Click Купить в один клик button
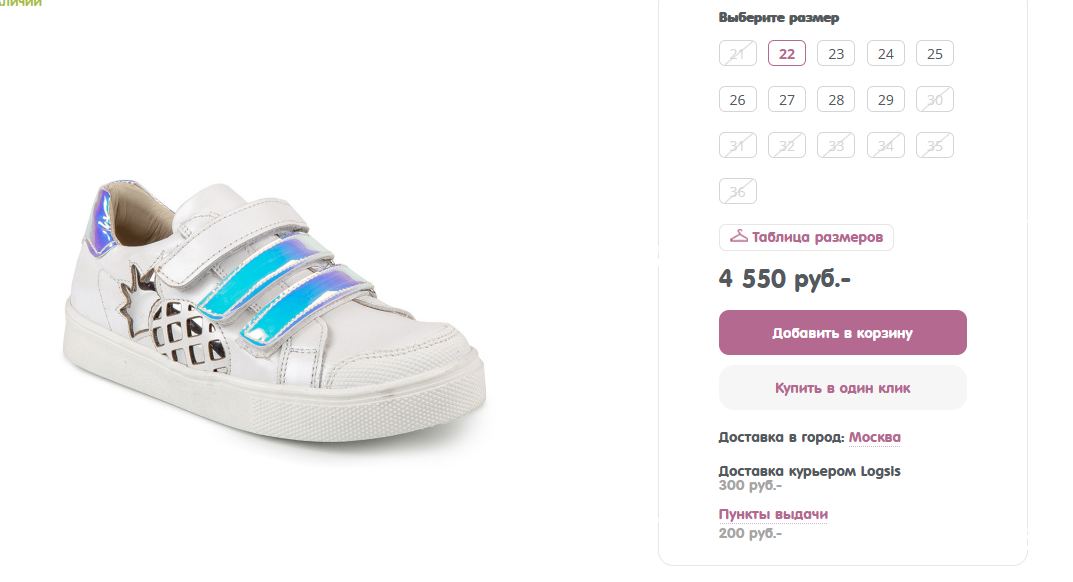The width and height of the screenshot is (1073, 582). [842, 388]
